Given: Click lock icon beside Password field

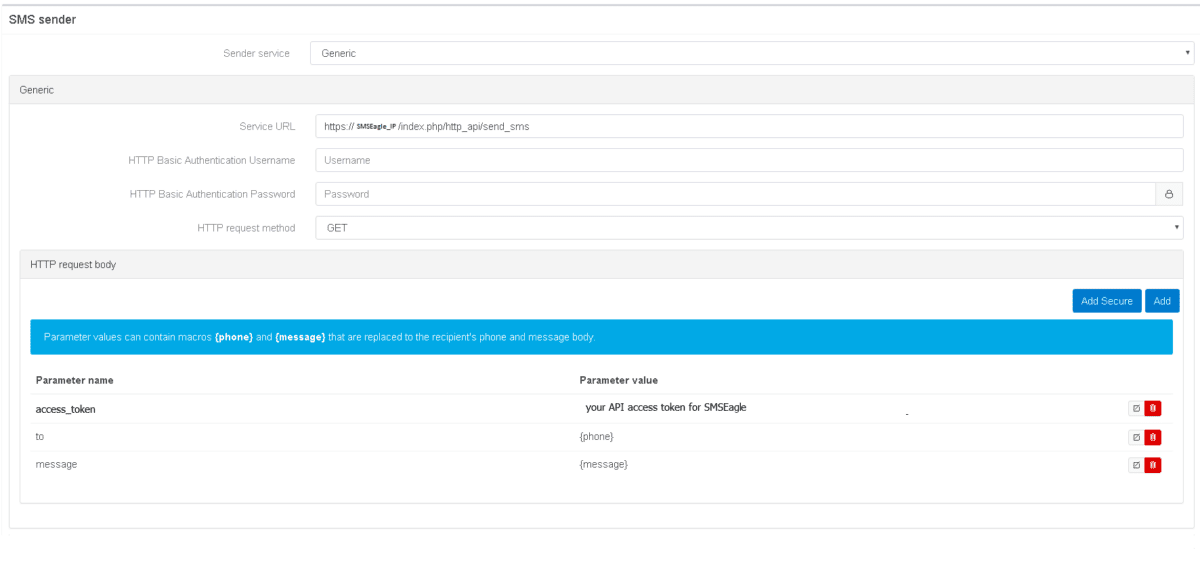Looking at the screenshot, I should (x=1169, y=194).
